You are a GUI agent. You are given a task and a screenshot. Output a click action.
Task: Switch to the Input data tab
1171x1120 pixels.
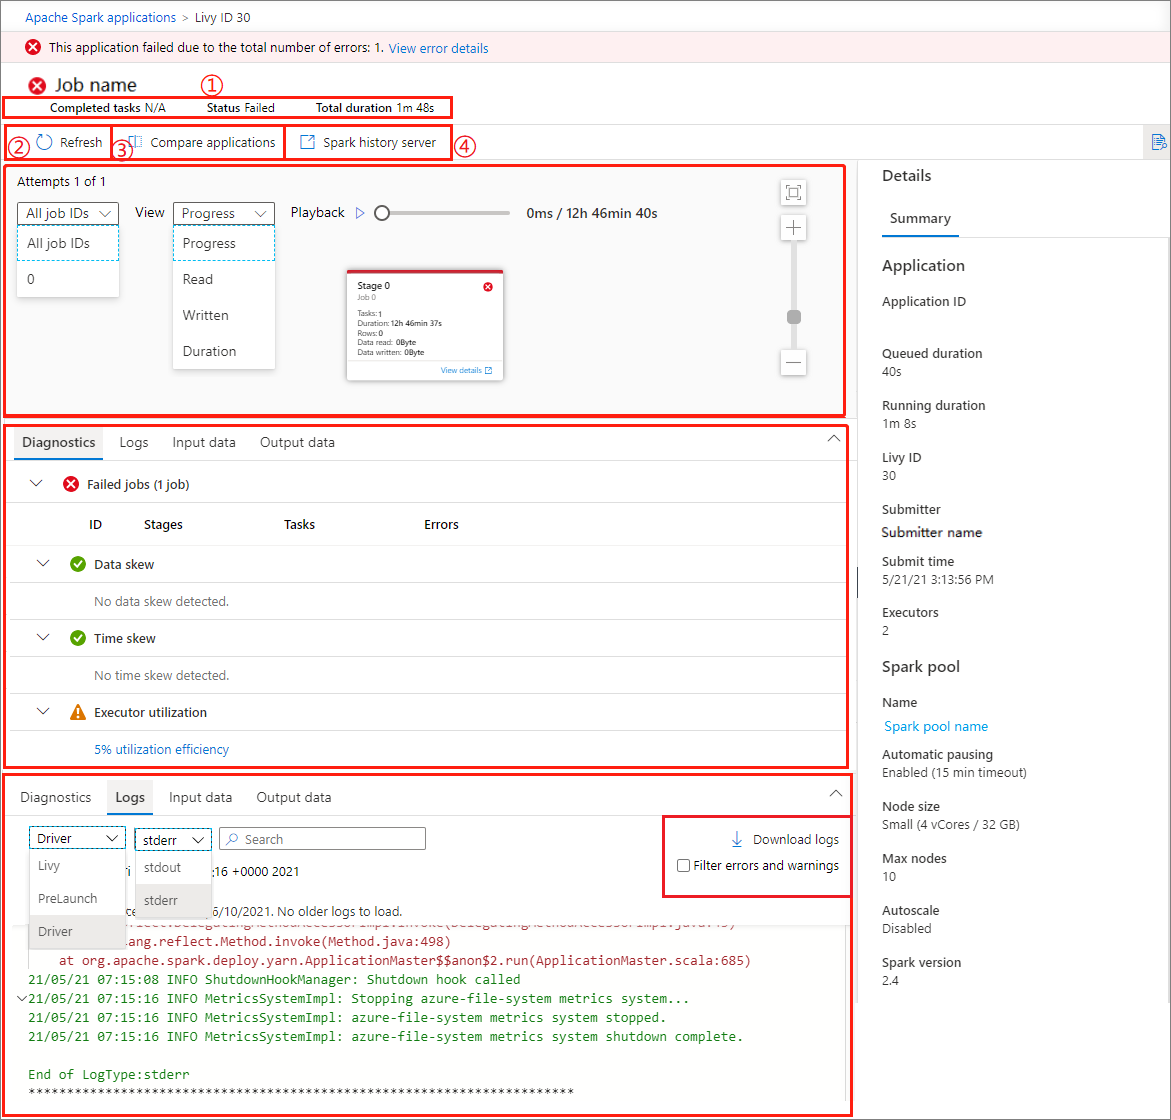click(x=204, y=442)
